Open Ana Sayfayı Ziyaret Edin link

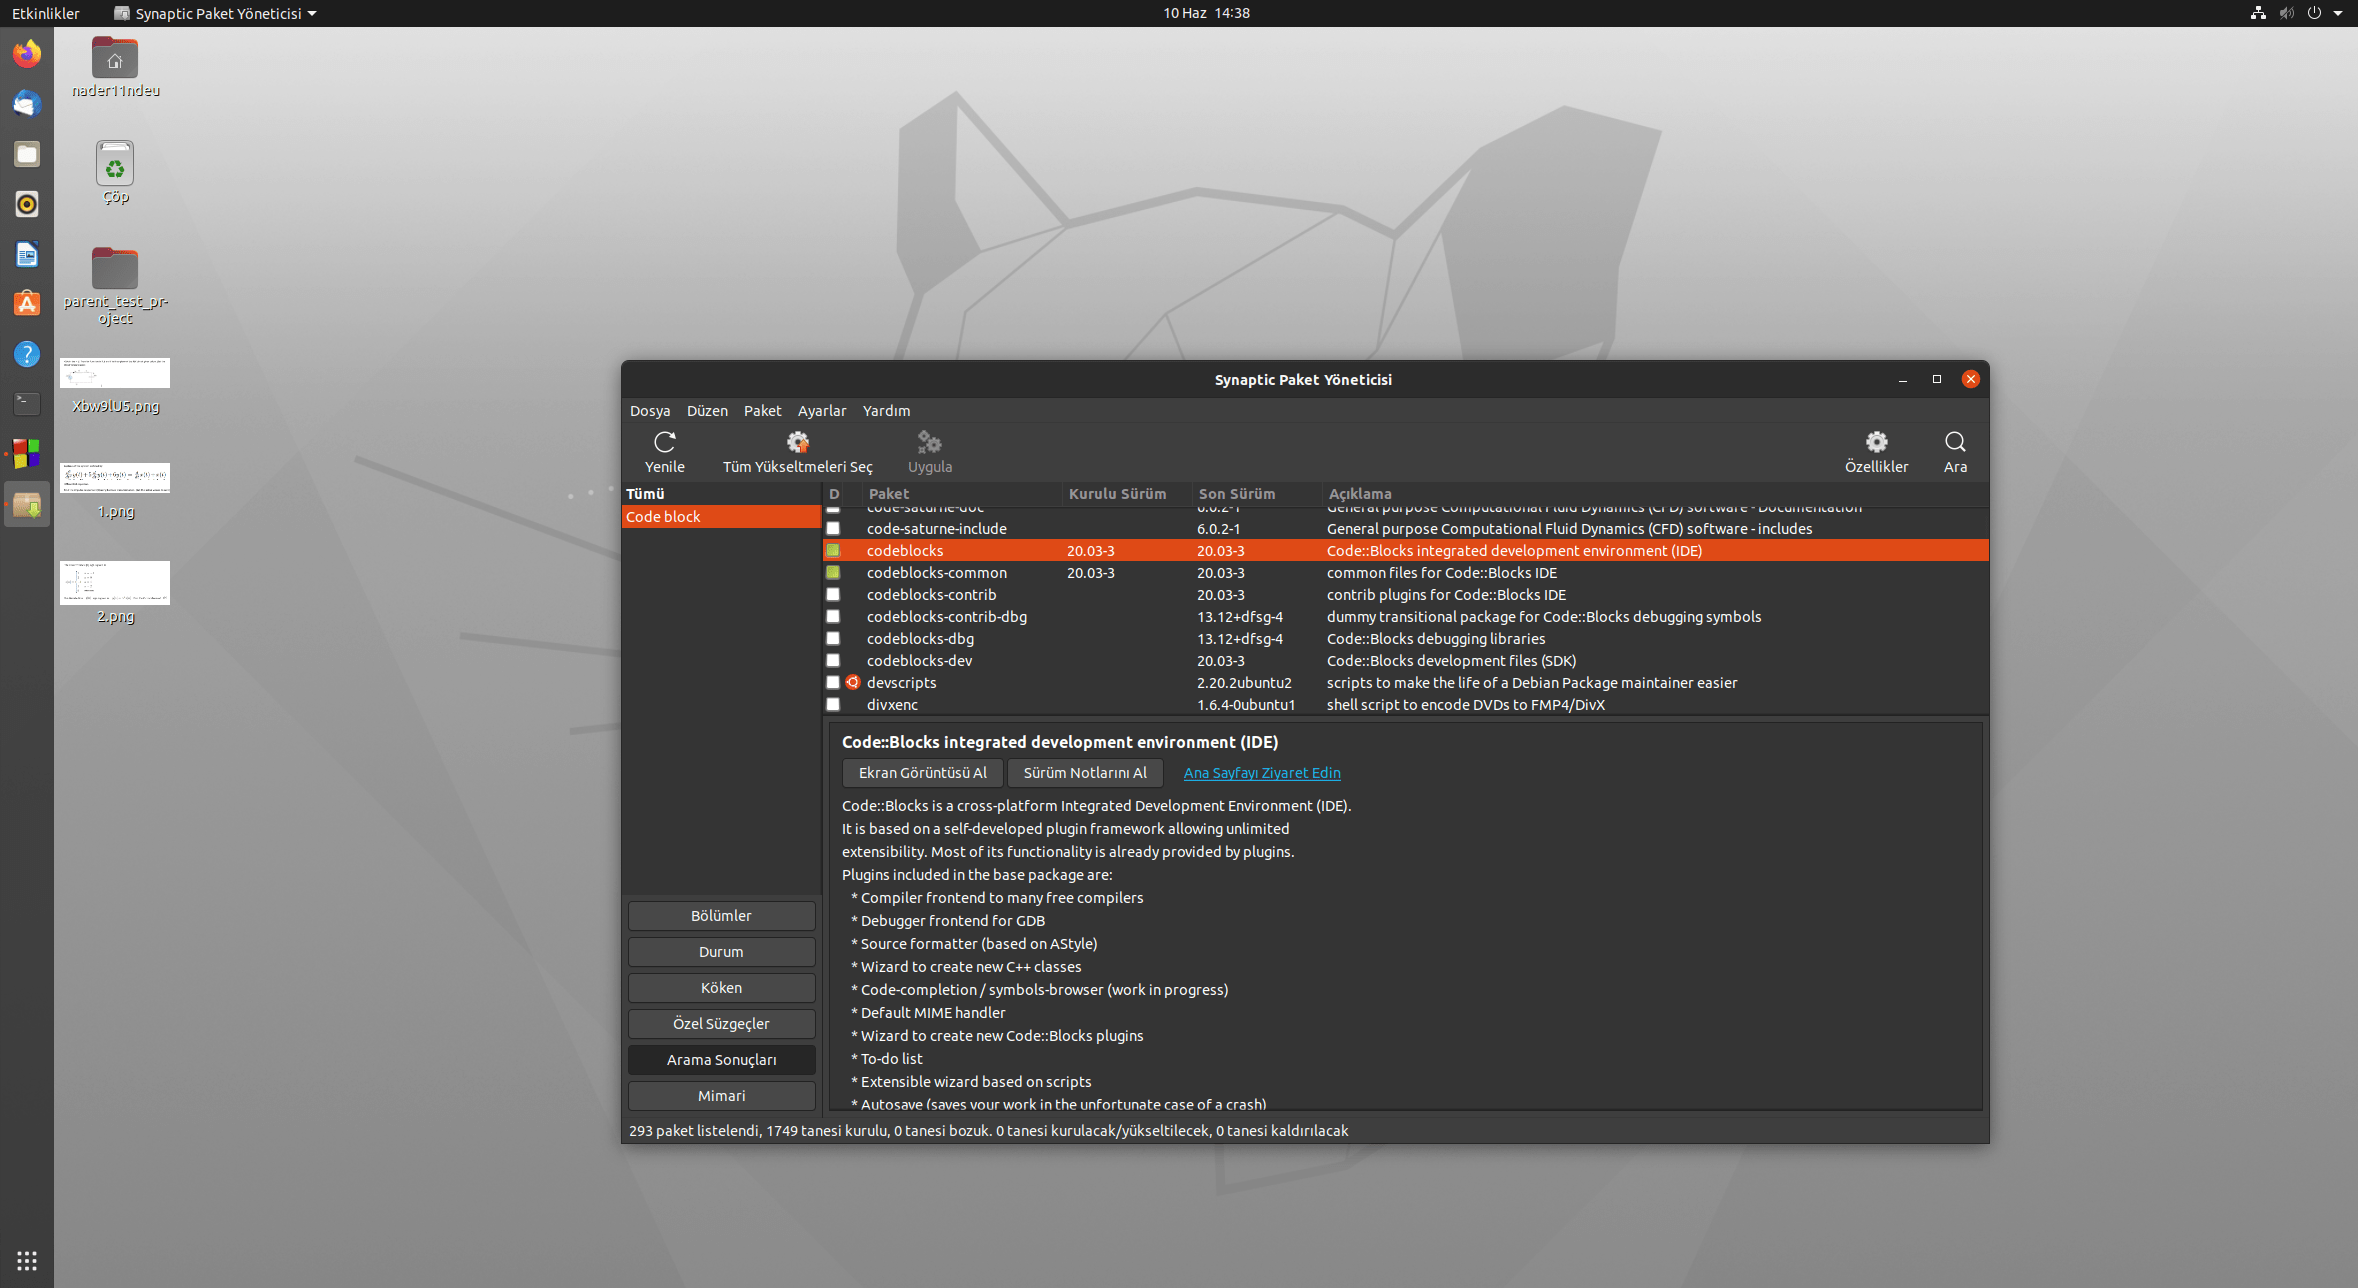point(1262,773)
